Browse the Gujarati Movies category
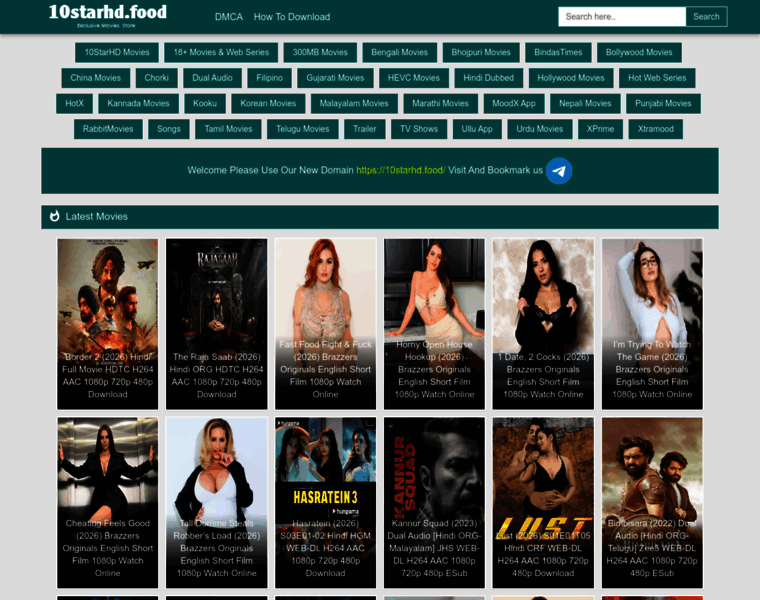 [335, 78]
